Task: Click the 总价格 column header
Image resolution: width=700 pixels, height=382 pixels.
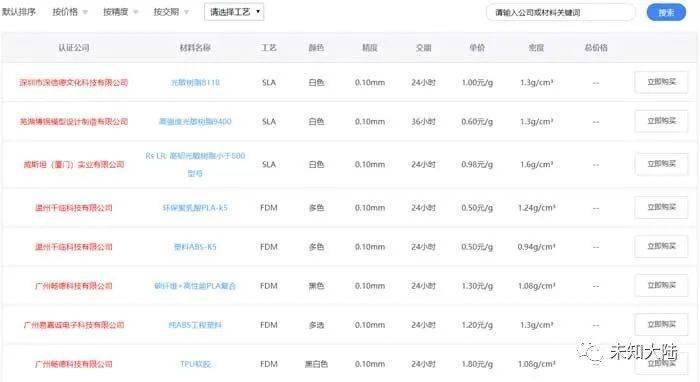Action: click(x=596, y=48)
